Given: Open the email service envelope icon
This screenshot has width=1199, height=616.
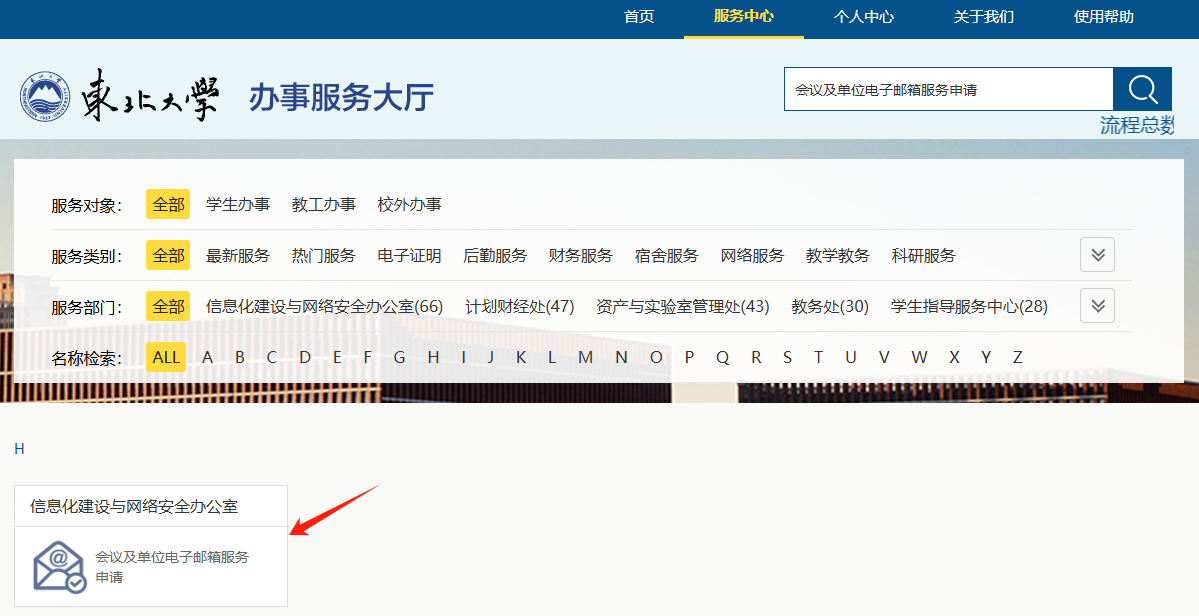Looking at the screenshot, I should tap(59, 566).
